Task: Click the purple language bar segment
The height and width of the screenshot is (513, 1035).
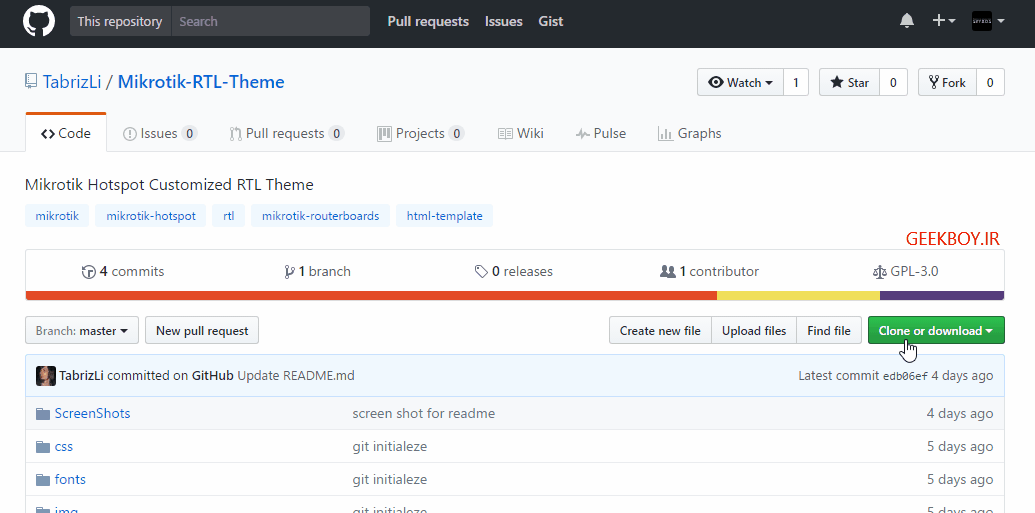Action: (x=942, y=296)
